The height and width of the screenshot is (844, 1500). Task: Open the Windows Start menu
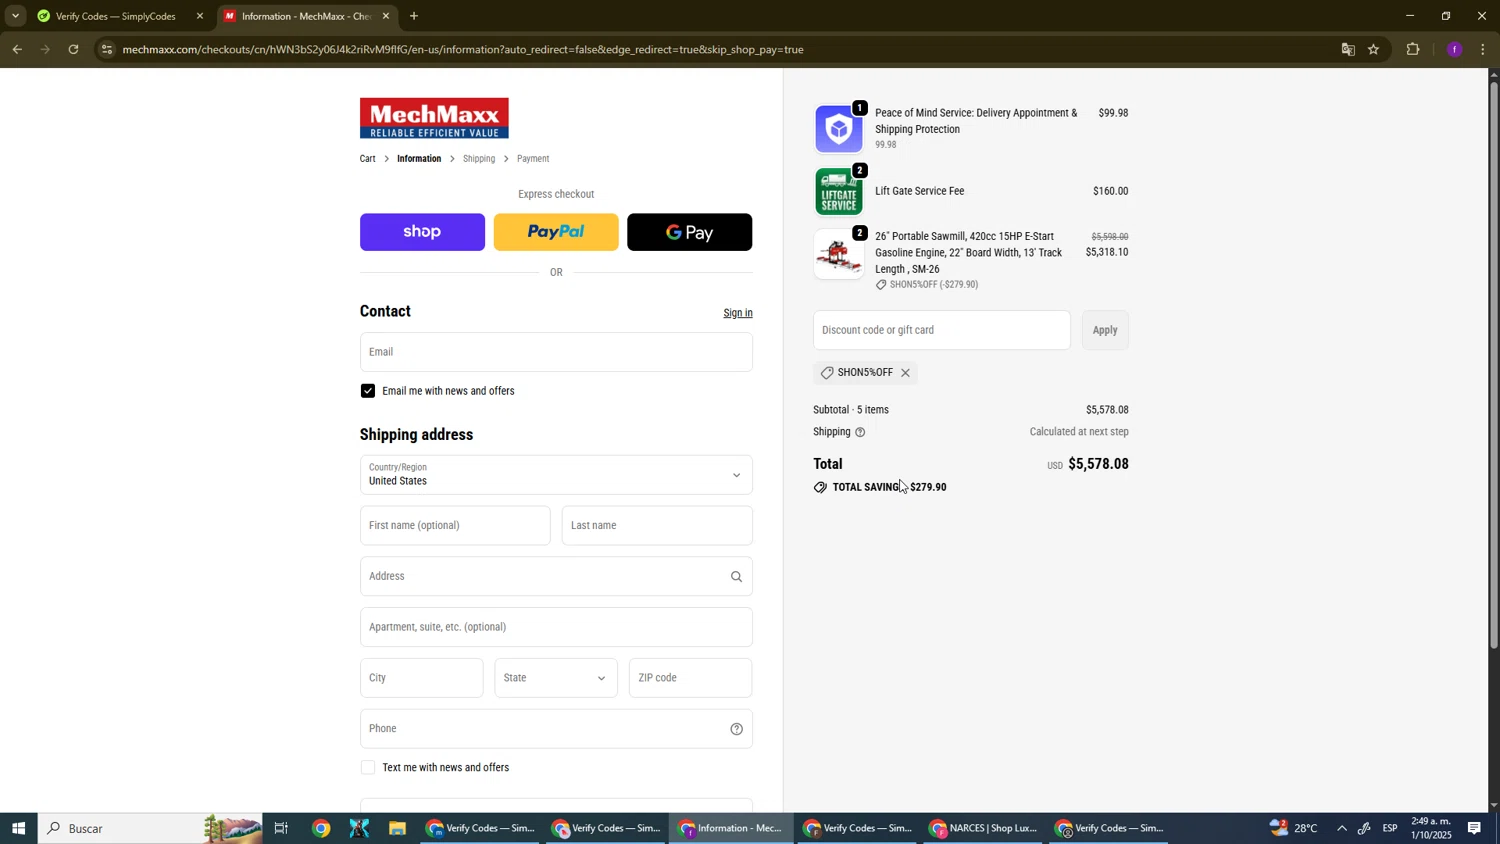(x=18, y=829)
